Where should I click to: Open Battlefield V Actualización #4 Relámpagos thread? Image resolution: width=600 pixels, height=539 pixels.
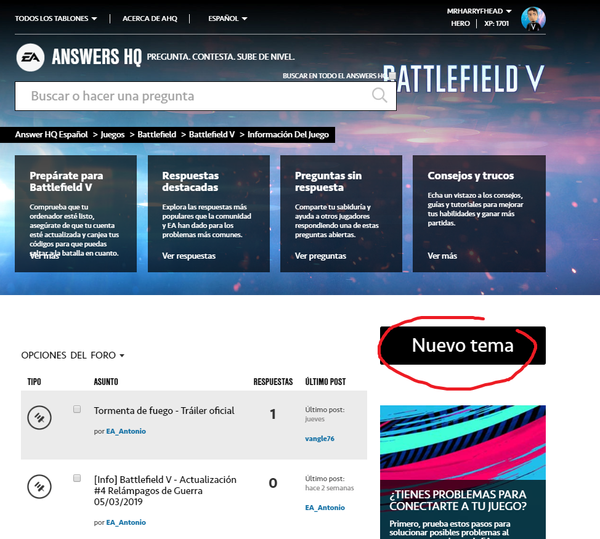[165, 490]
